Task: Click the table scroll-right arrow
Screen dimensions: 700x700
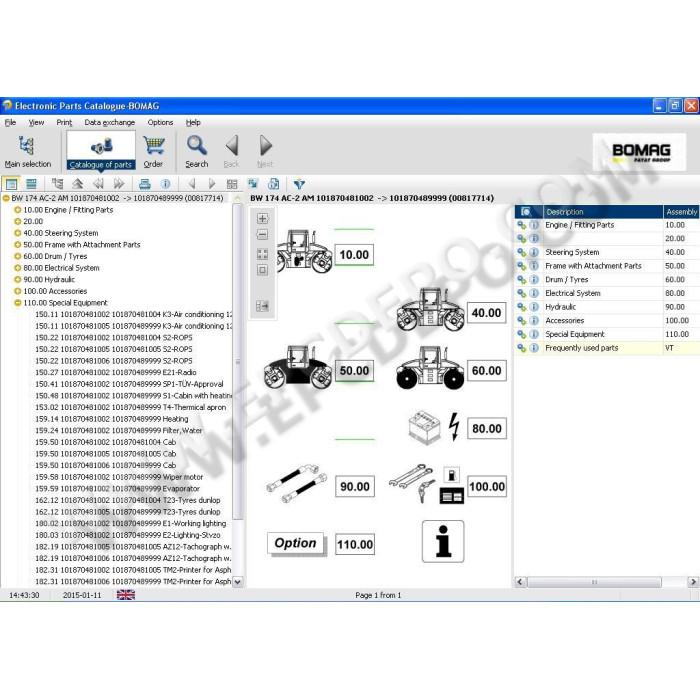Action: coord(693,582)
